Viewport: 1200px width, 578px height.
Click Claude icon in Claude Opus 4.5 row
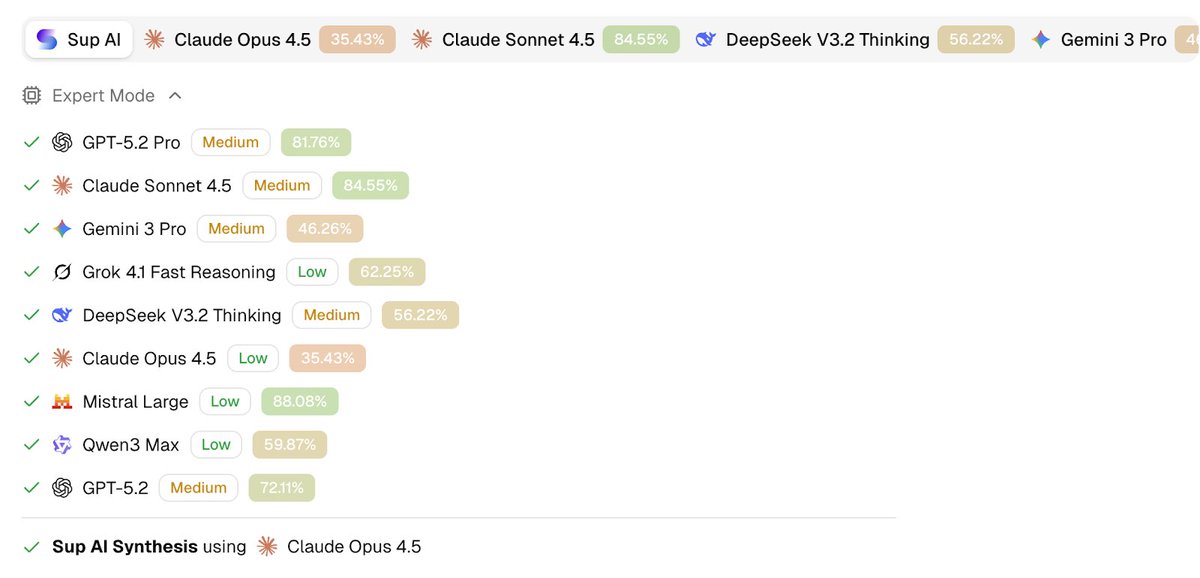coord(62,358)
